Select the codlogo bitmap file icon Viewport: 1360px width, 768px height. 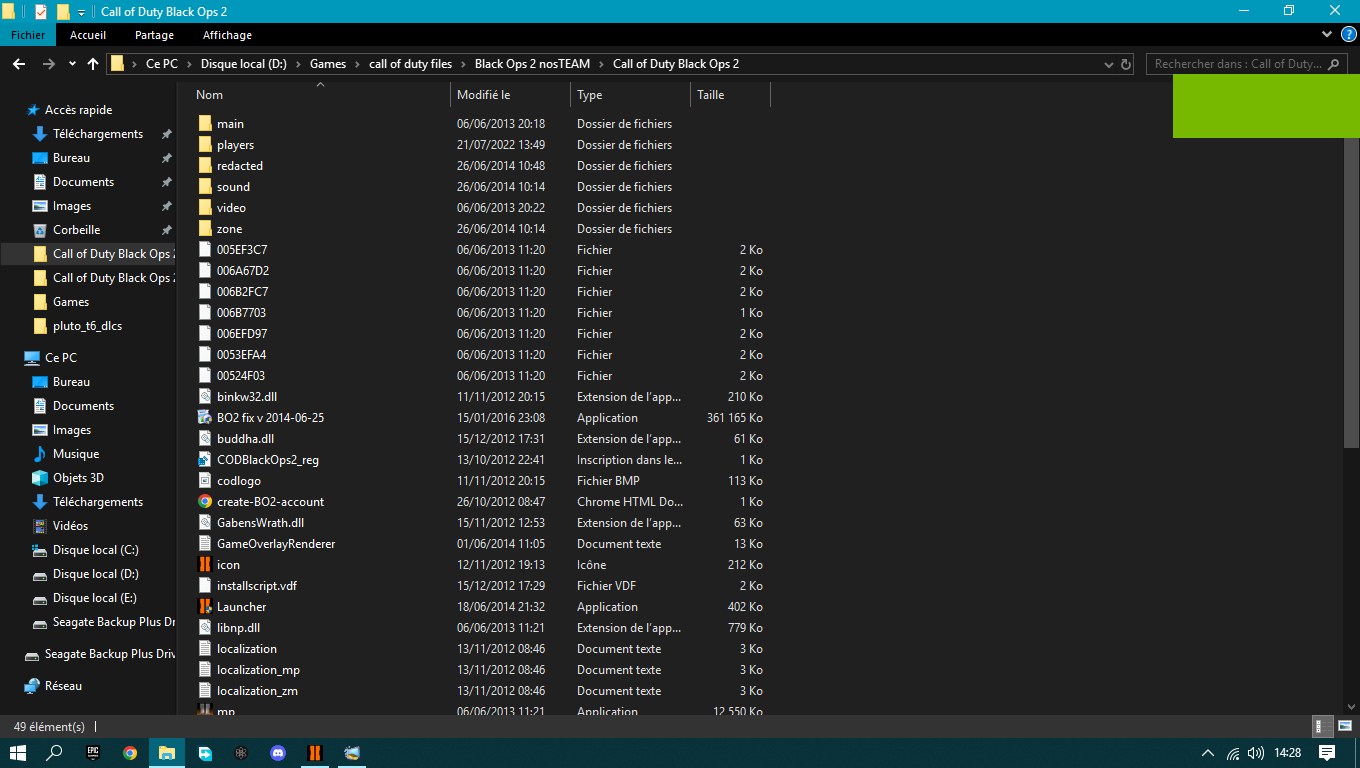click(205, 481)
